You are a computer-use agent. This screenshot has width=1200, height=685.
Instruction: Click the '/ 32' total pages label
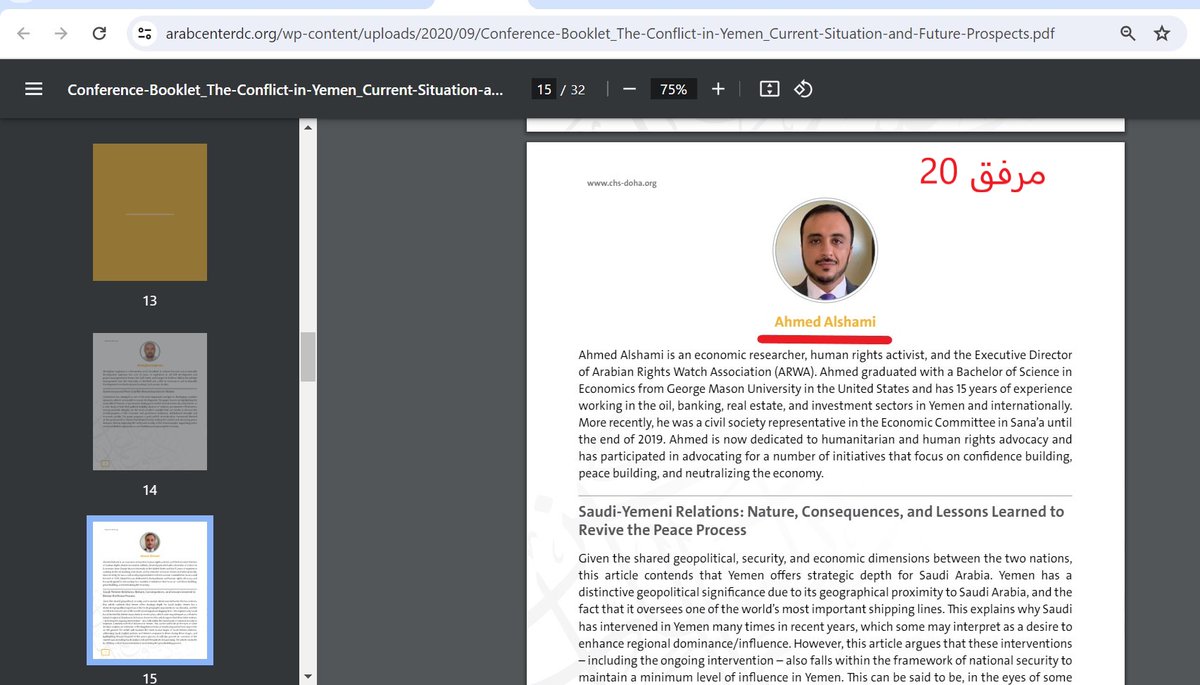573,89
